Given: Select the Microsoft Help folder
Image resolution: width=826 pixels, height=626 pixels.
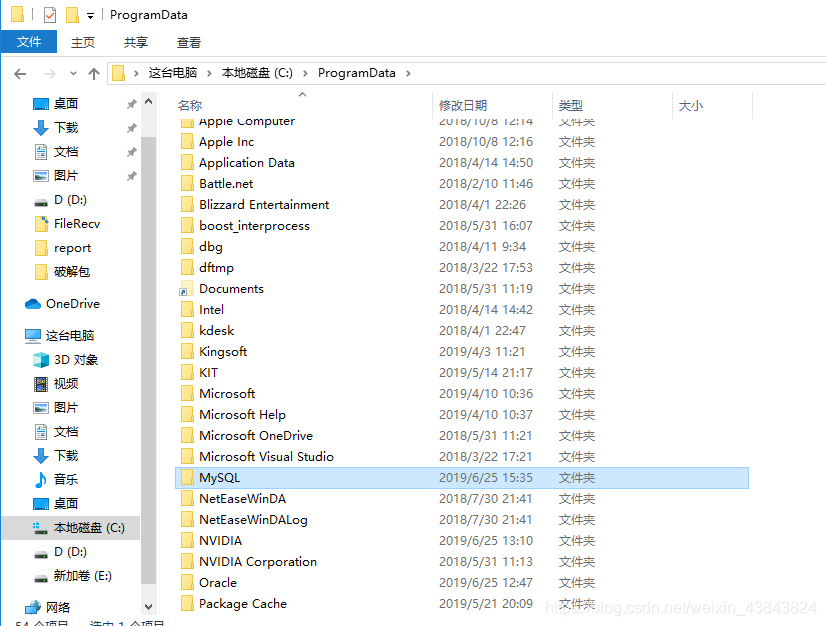Looking at the screenshot, I should (x=242, y=415).
